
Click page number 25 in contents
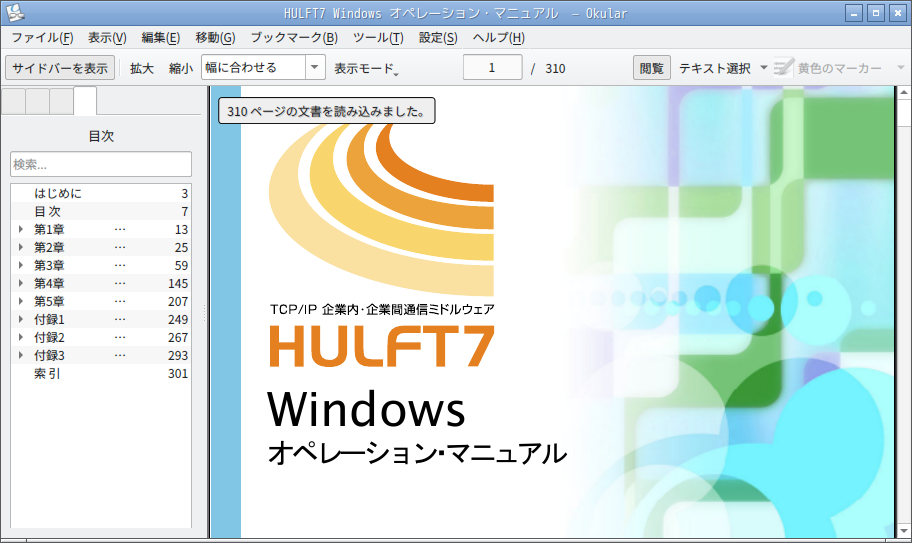[x=181, y=248]
